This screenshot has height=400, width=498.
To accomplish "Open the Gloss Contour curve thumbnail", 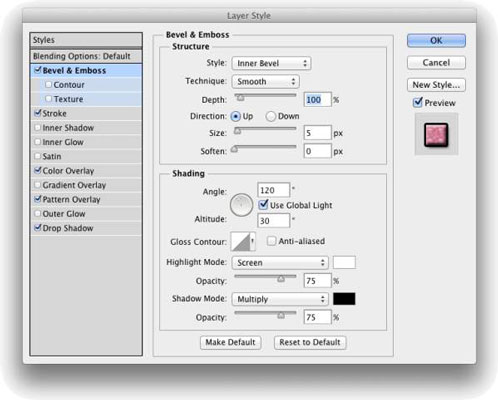I will (x=240, y=242).
